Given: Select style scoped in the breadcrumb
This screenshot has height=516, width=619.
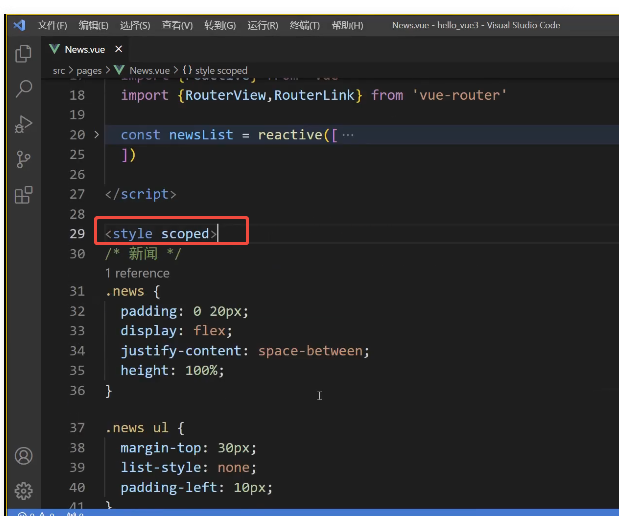Looking at the screenshot, I should tap(221, 71).
